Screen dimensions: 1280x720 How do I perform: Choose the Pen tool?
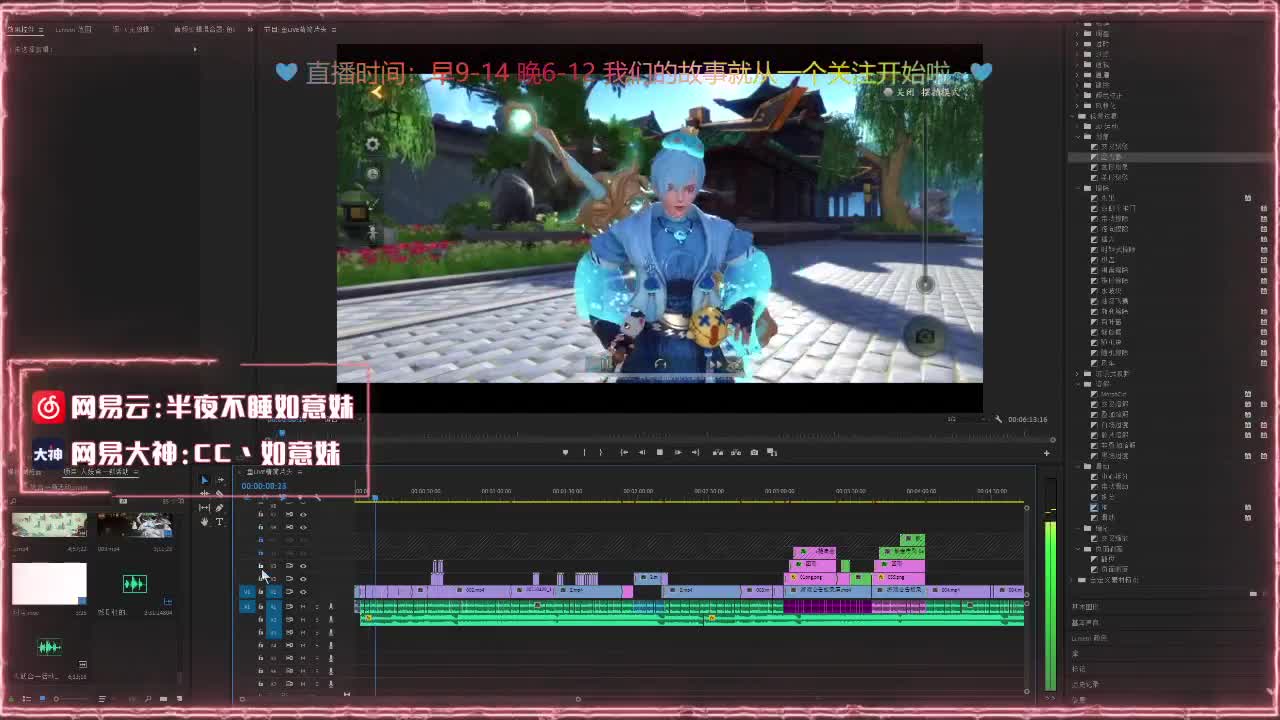coord(220,508)
